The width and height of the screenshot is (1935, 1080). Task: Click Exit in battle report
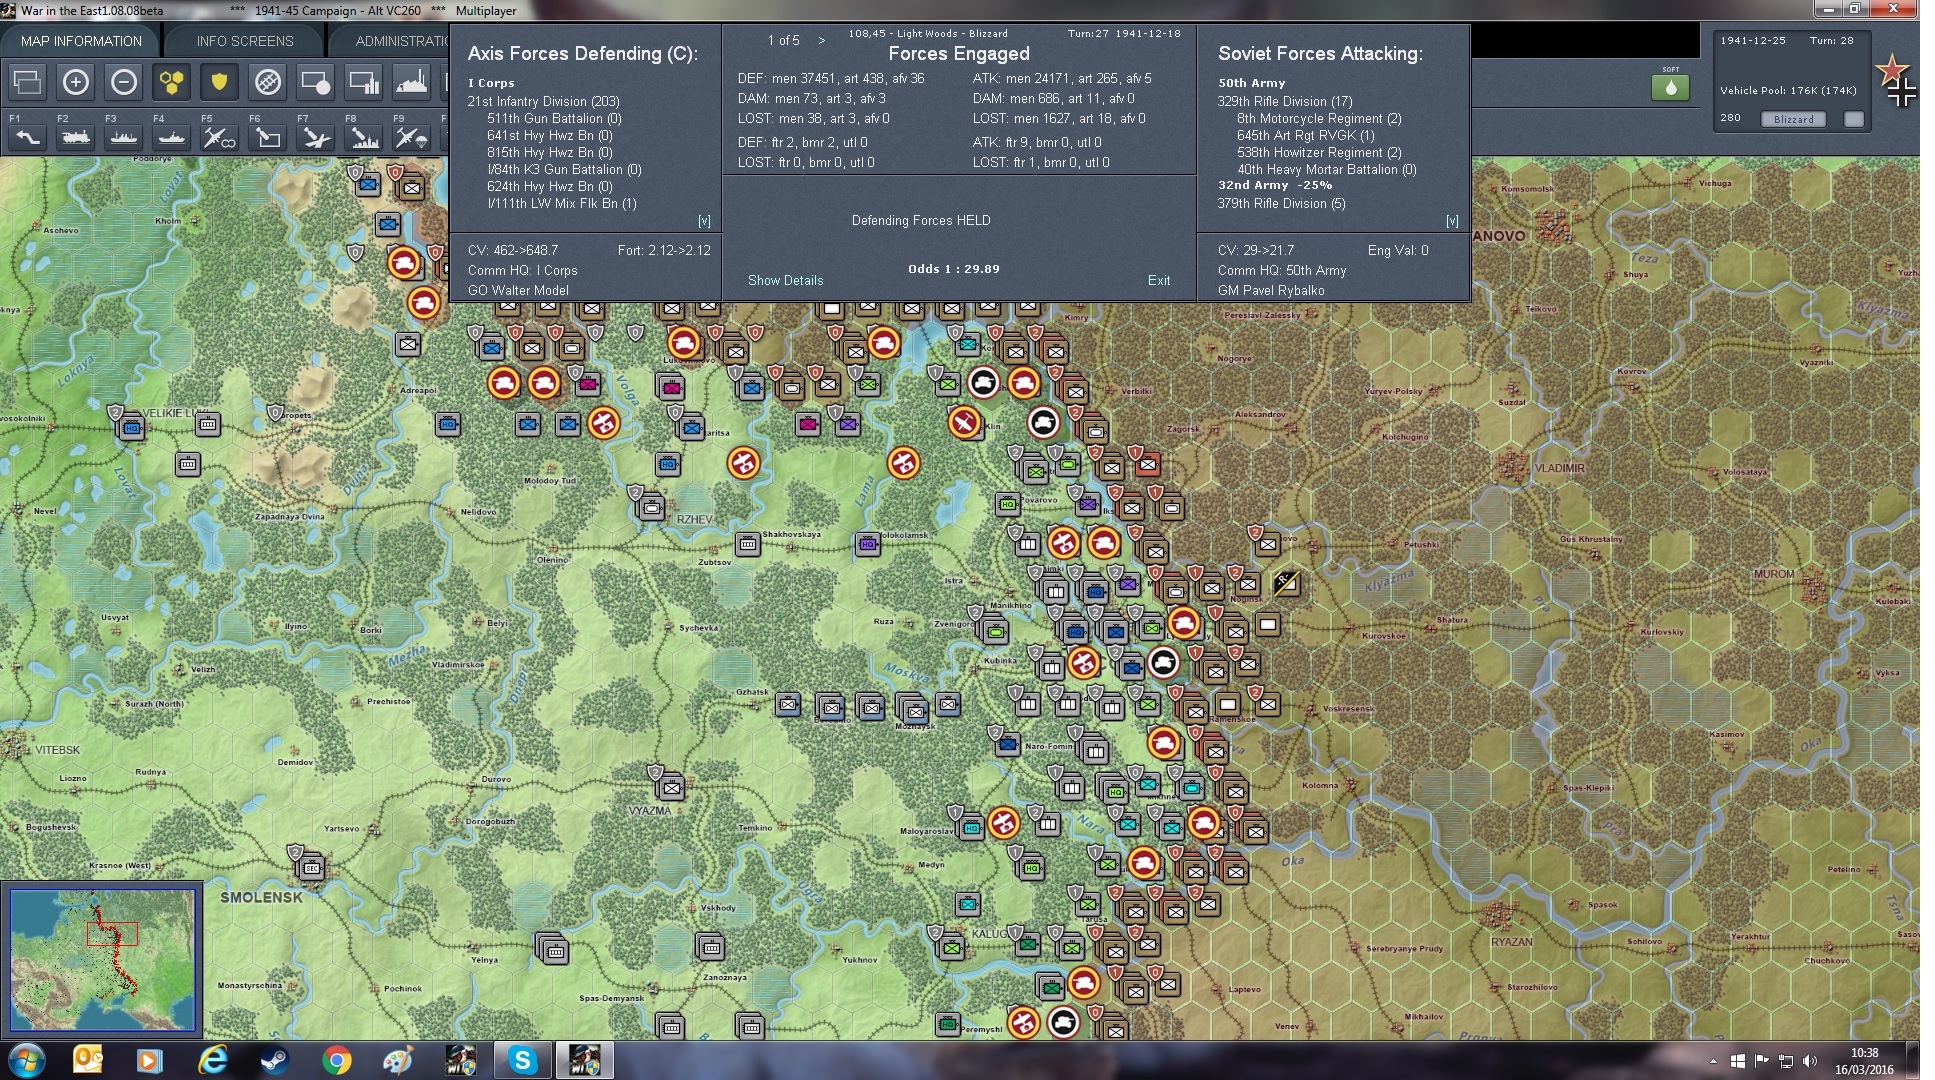[x=1158, y=280]
